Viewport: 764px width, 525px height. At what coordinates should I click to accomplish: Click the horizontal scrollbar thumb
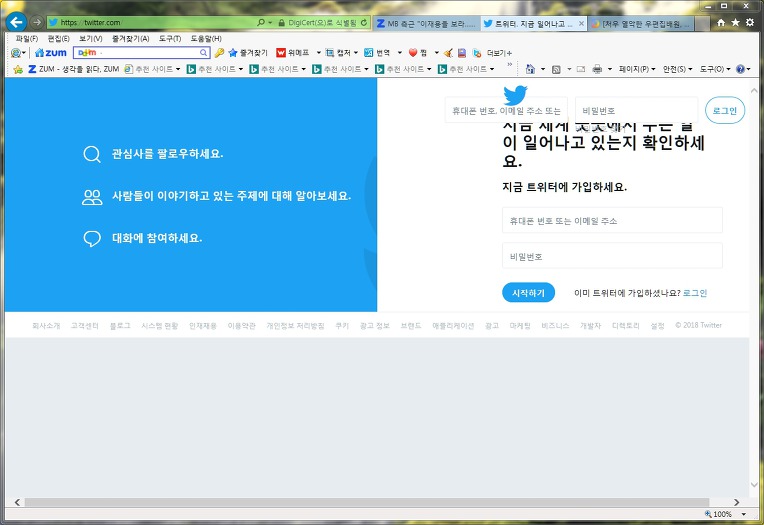point(367,502)
